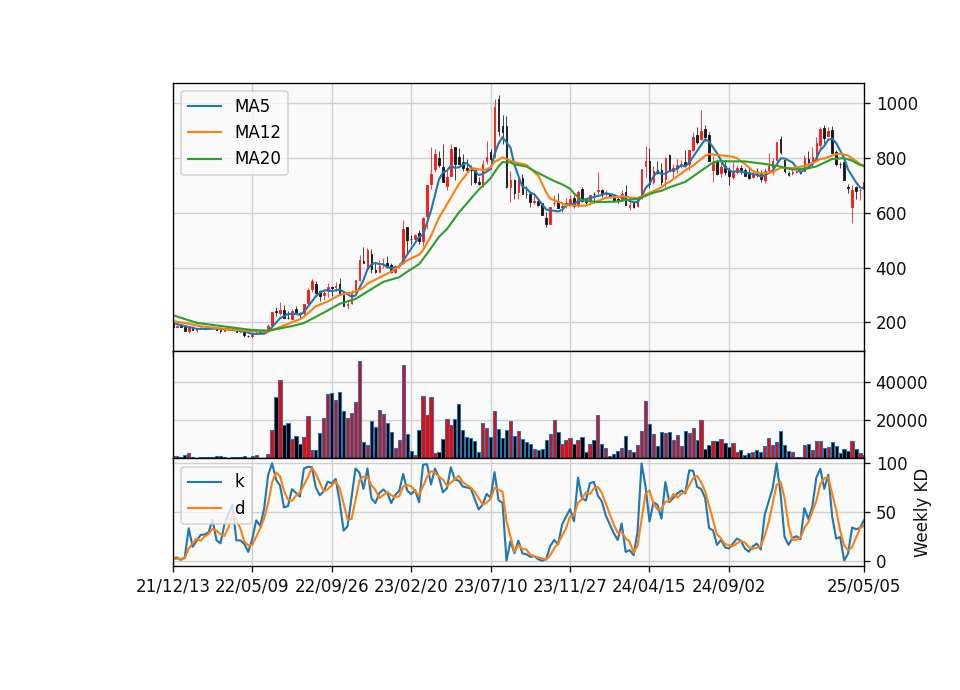This screenshot has width=960, height=690.
Task: Click the date label 23/11/27
Action: (570, 587)
